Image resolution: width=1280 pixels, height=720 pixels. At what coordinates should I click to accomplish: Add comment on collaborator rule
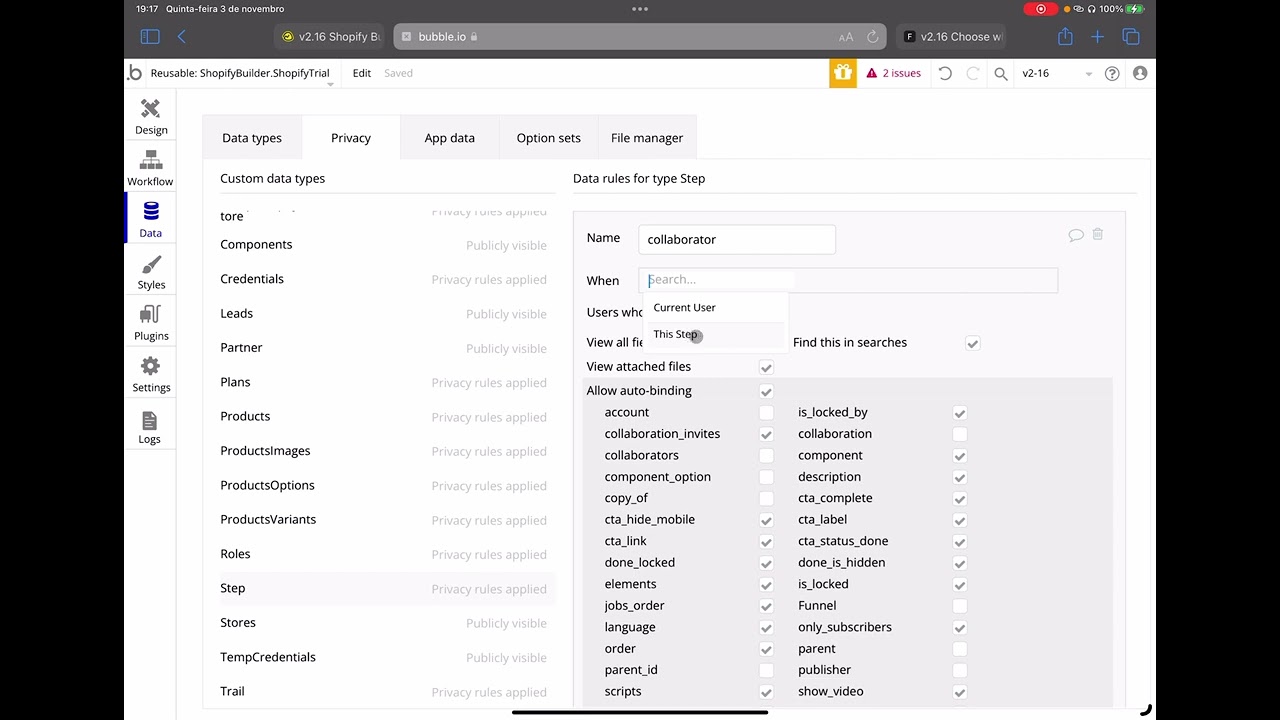1076,235
